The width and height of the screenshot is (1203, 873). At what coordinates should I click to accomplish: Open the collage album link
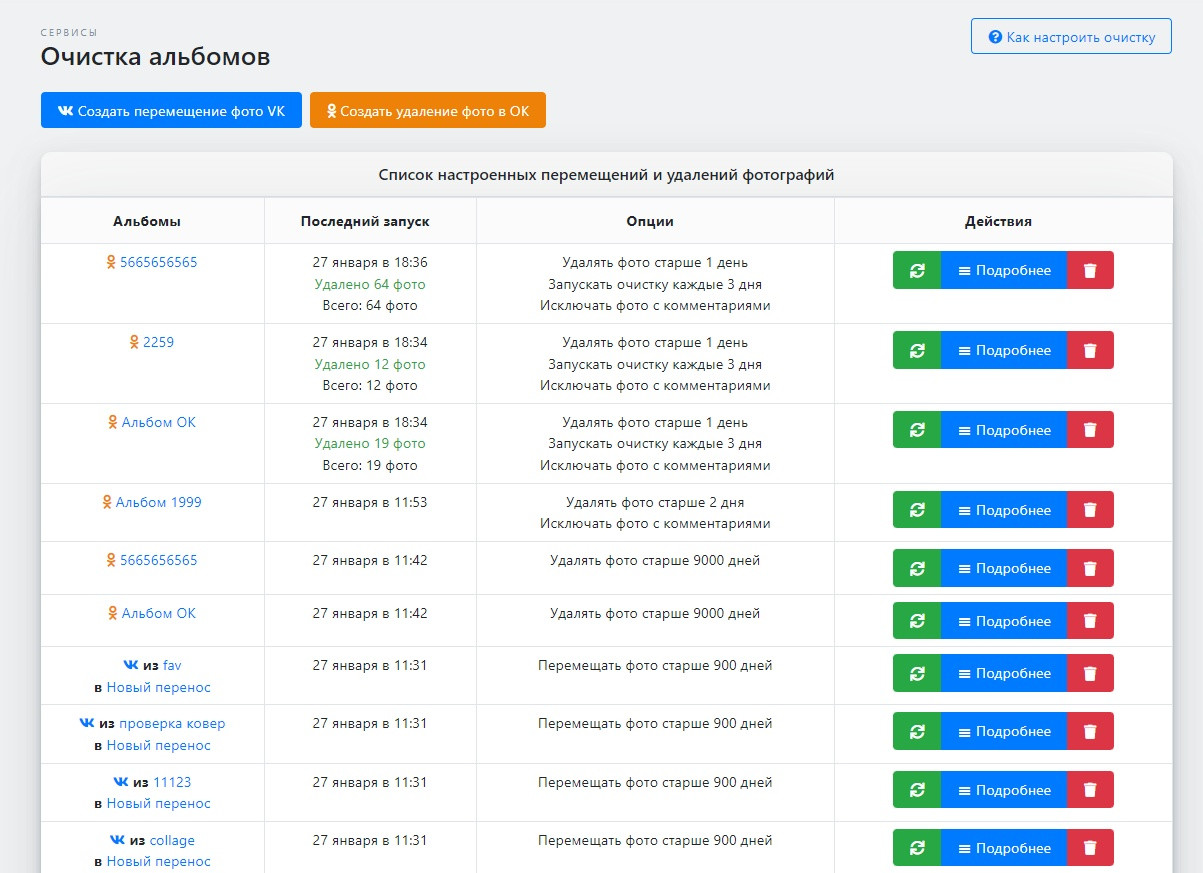coord(172,840)
